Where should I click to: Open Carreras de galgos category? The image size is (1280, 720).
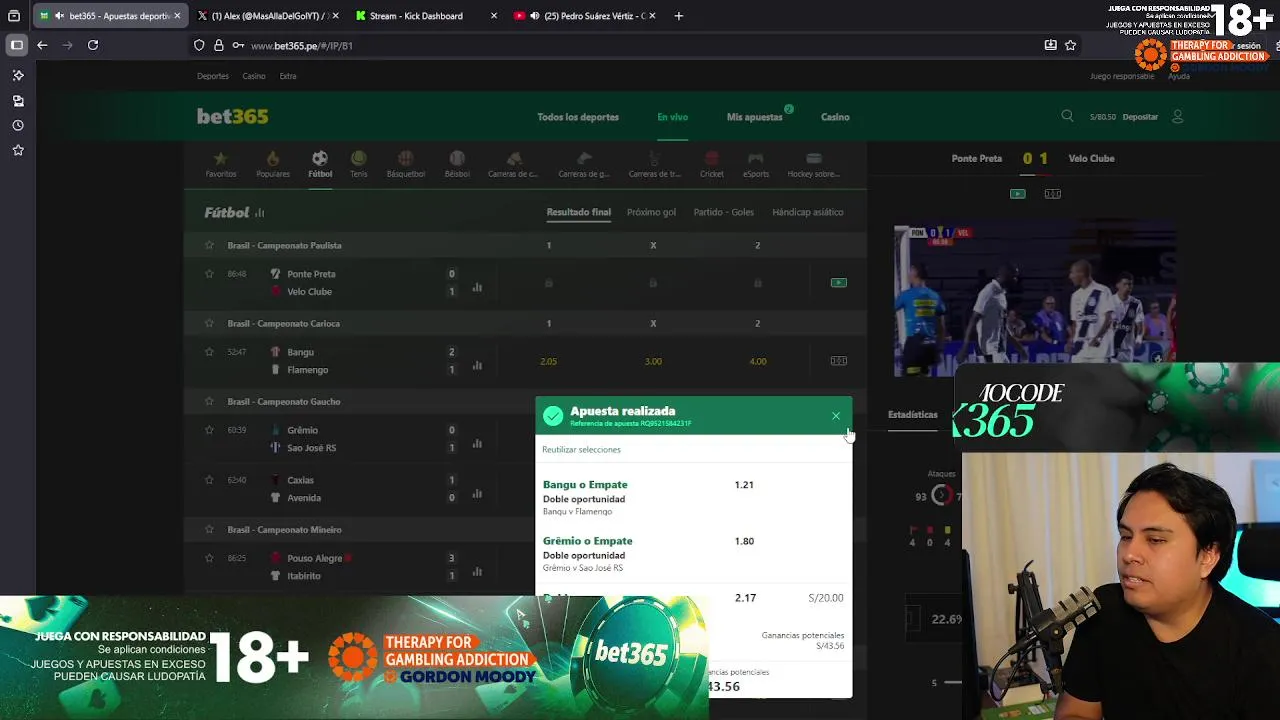tap(584, 164)
